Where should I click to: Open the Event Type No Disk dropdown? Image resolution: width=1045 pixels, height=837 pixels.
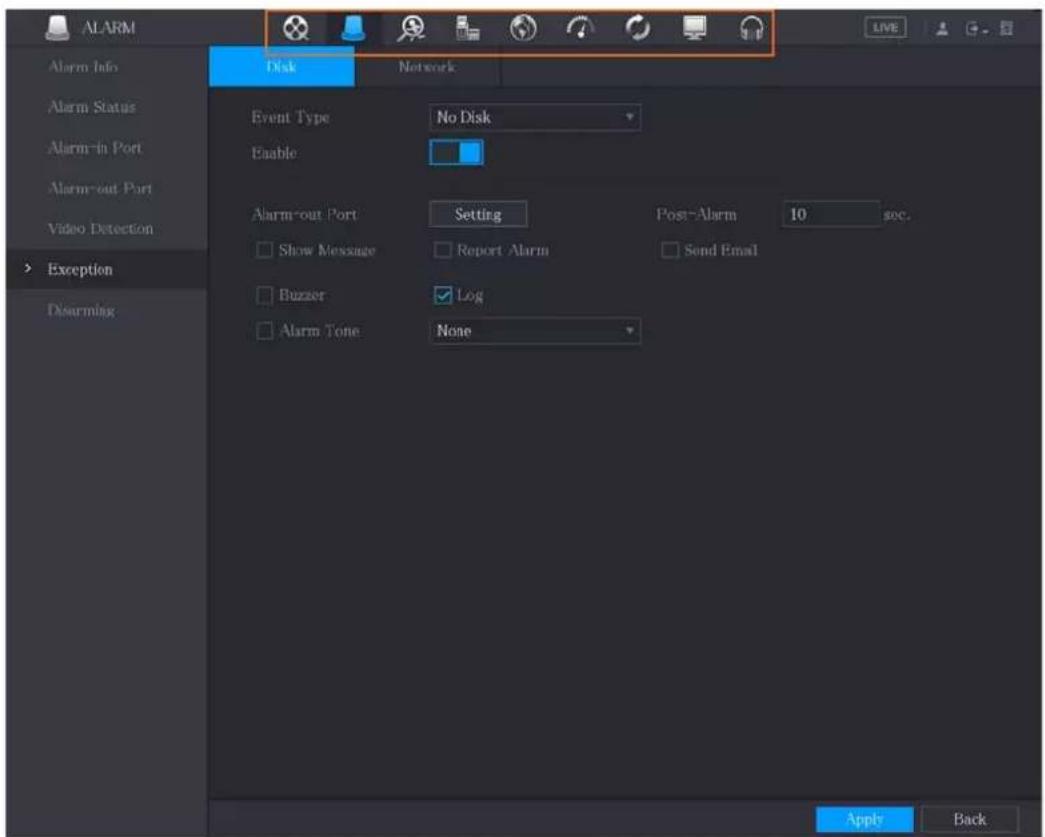point(535,117)
